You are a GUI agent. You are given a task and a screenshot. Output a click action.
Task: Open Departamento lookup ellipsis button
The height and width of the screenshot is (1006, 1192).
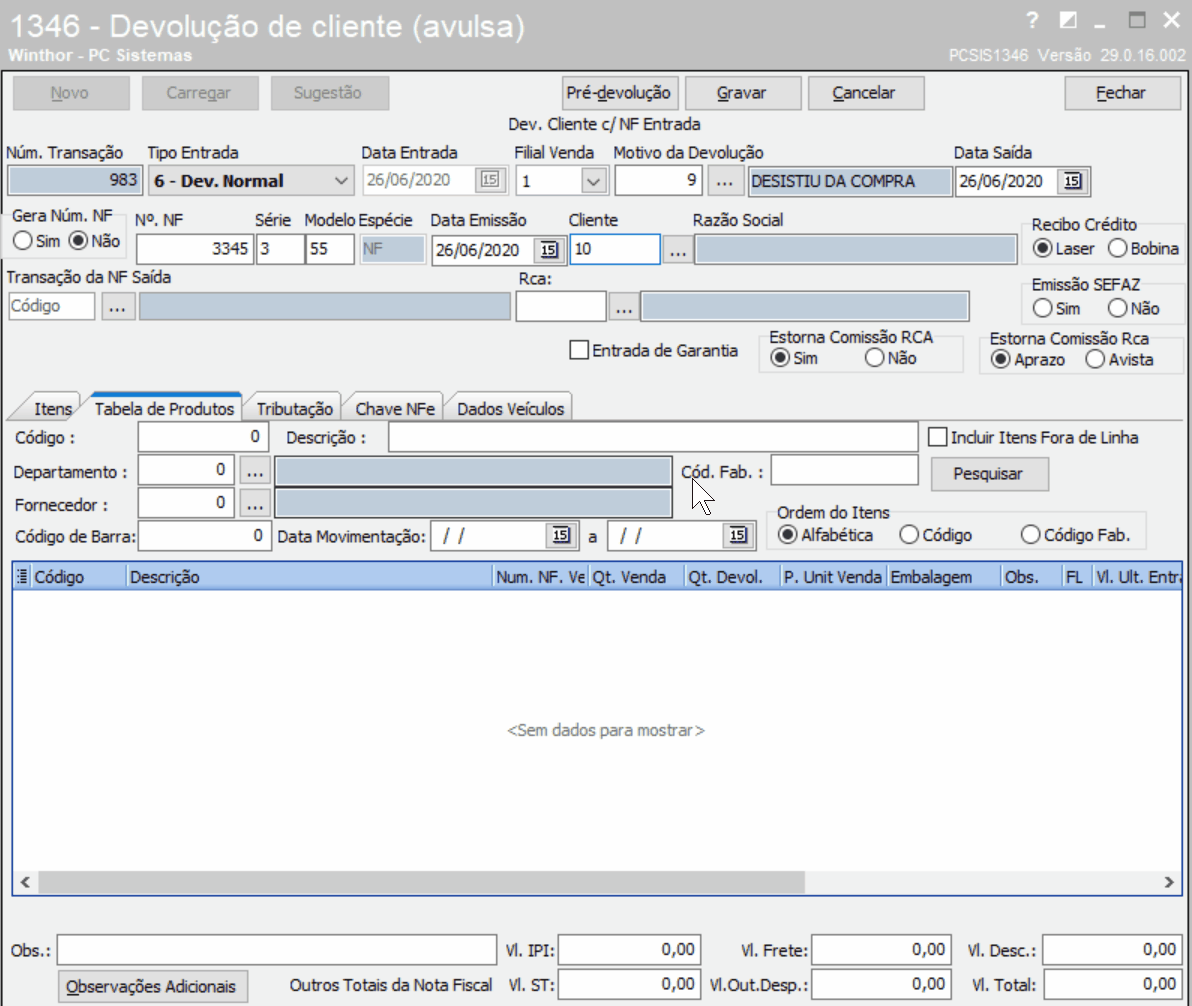coord(255,471)
